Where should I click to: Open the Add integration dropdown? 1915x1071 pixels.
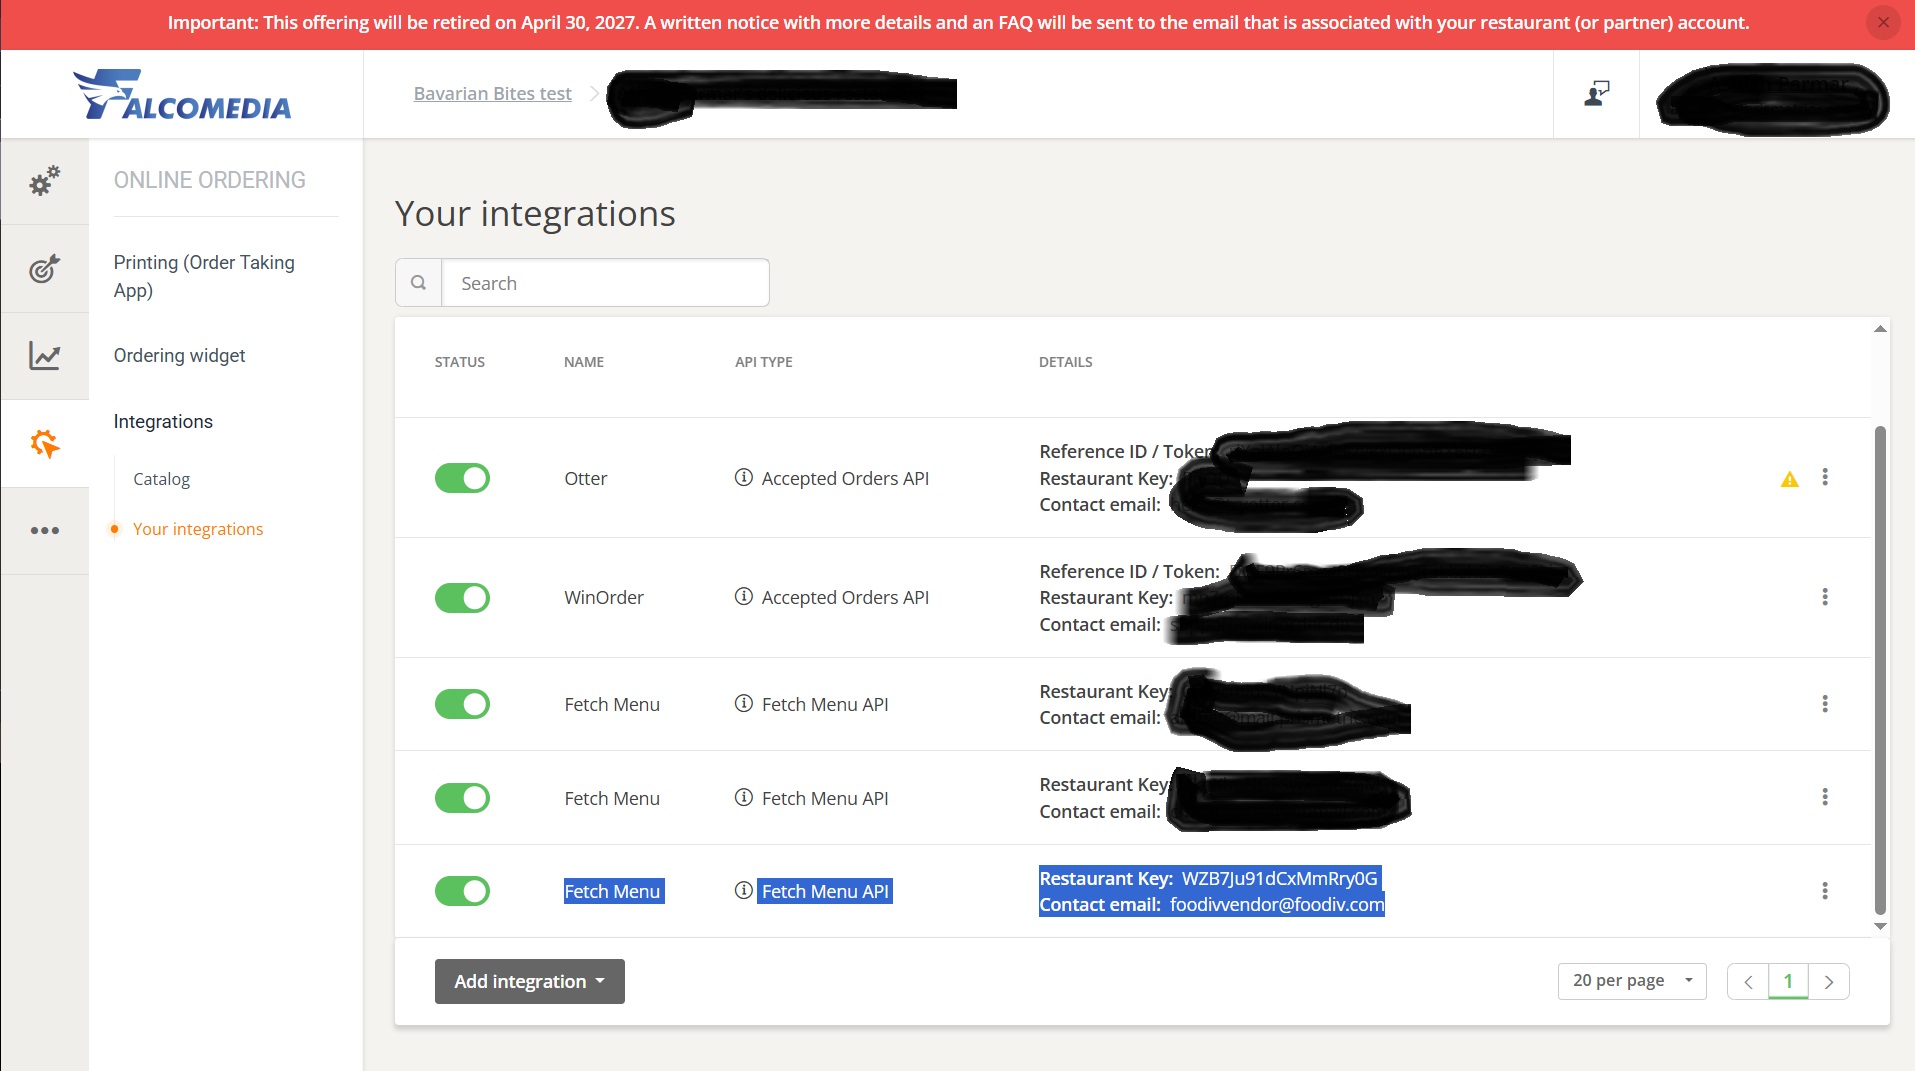pos(530,981)
